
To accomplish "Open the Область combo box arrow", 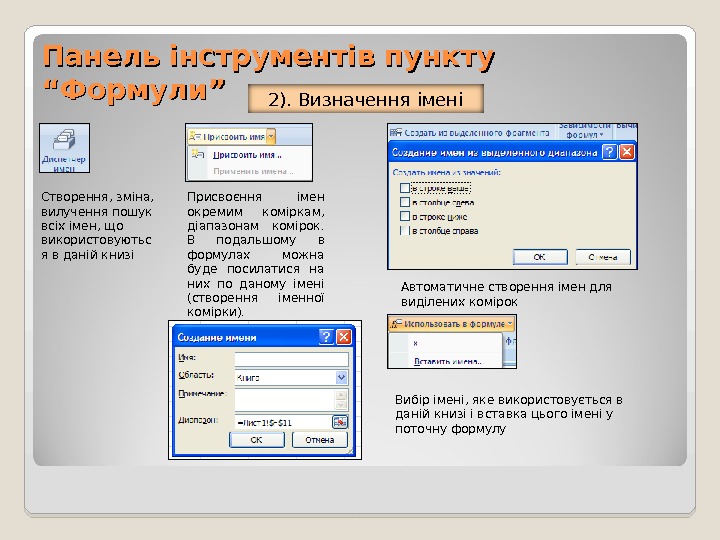I will coord(341,377).
